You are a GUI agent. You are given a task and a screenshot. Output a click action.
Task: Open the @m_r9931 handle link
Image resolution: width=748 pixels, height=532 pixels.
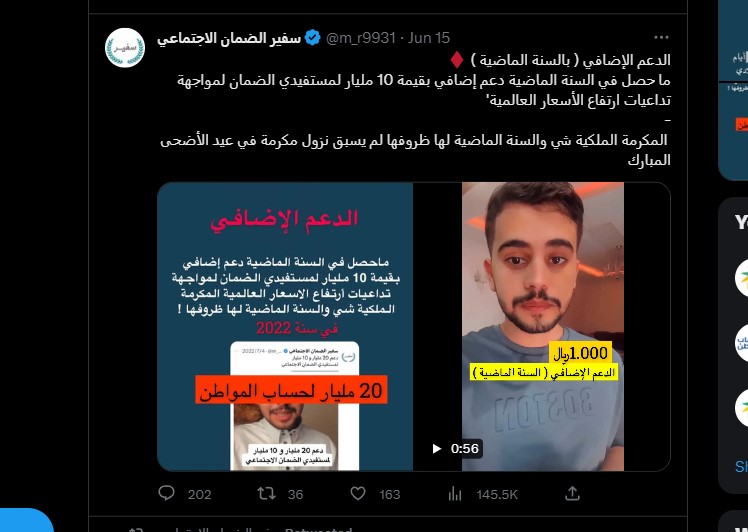[361, 38]
